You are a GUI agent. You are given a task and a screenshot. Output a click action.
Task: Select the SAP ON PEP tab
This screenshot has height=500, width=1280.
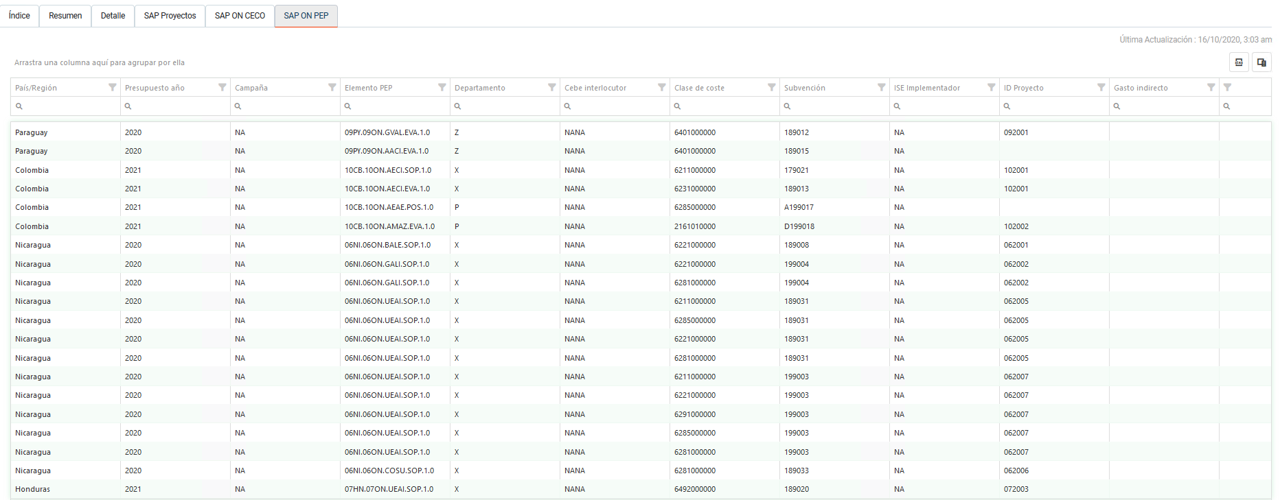tap(306, 16)
